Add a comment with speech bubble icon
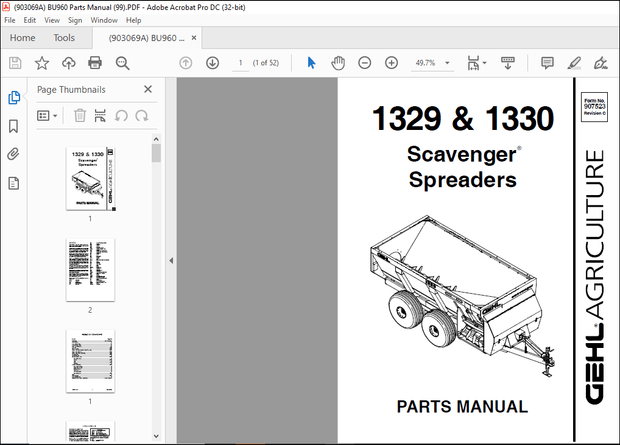 [547, 63]
